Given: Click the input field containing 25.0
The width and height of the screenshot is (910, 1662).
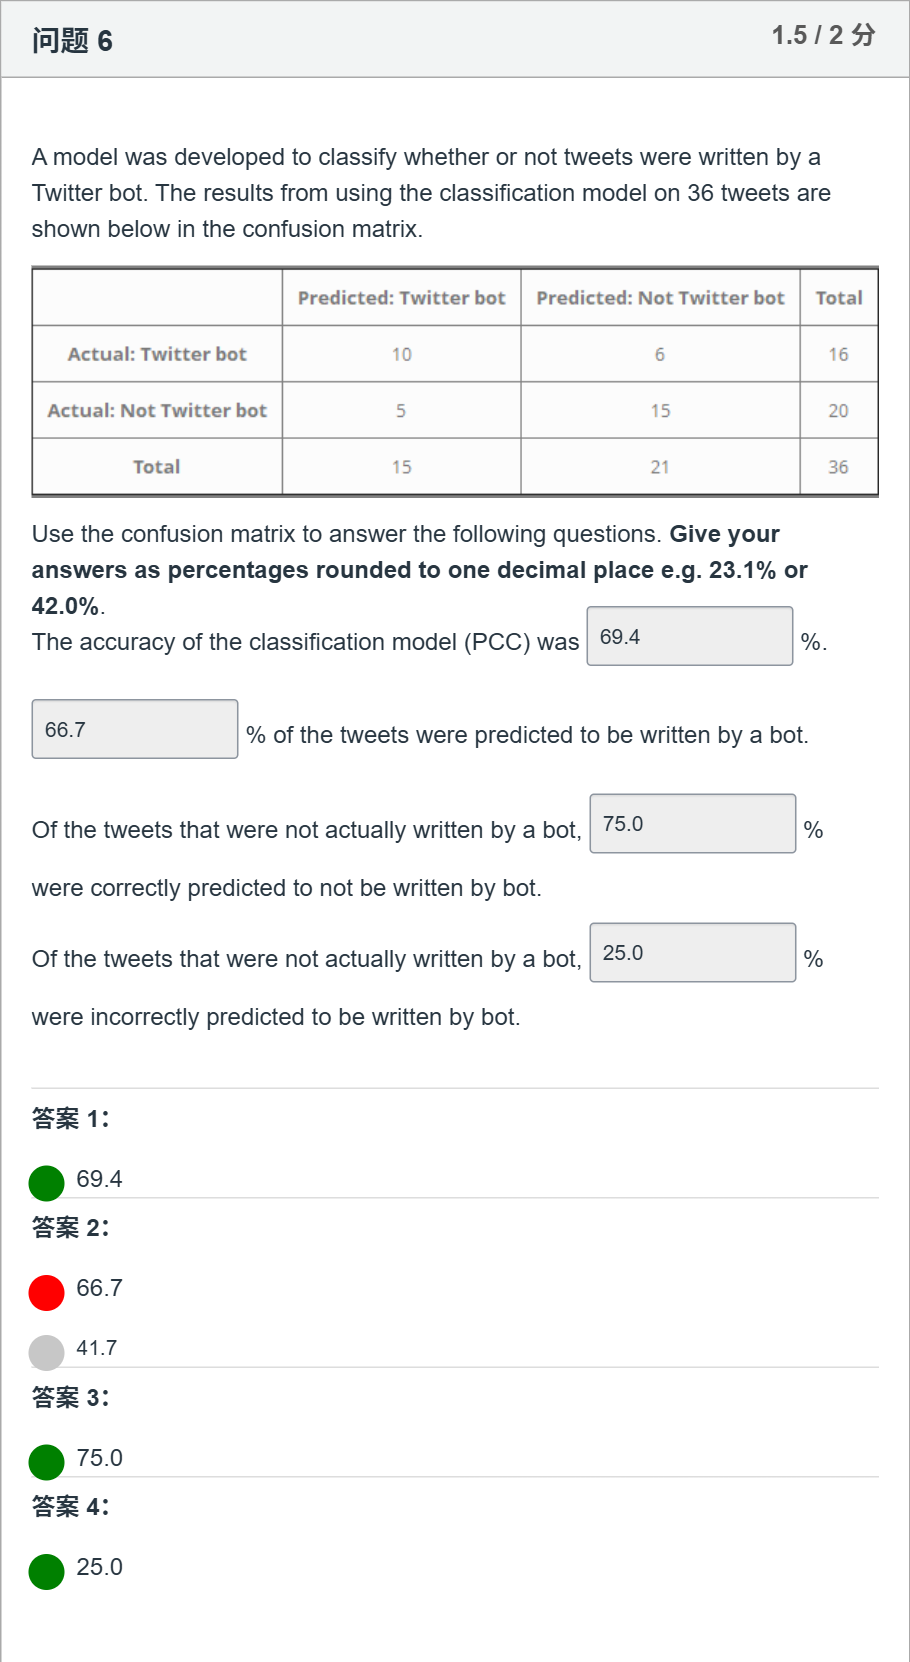Looking at the screenshot, I should (693, 953).
